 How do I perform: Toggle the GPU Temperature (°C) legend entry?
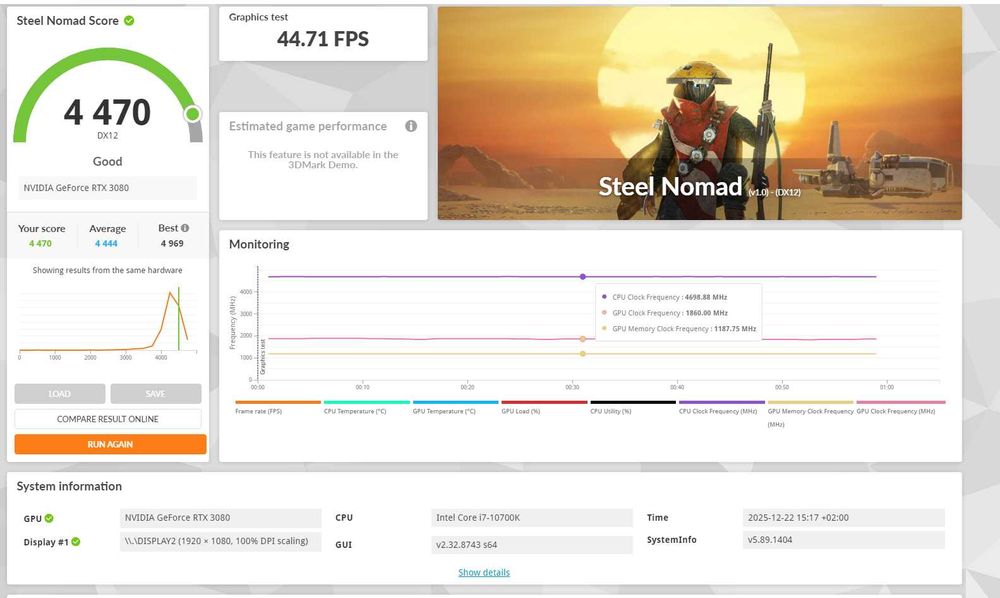pyautogui.click(x=455, y=407)
